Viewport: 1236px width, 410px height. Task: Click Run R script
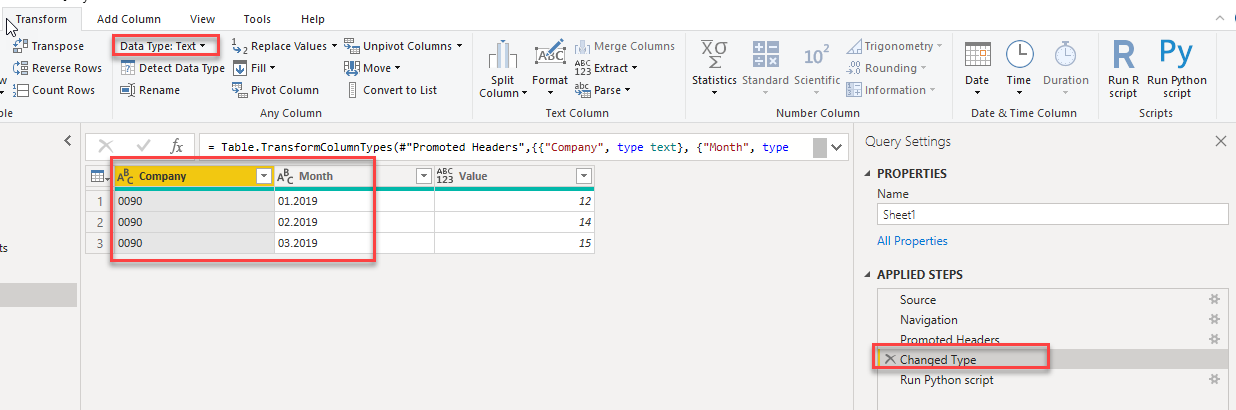[x=1124, y=69]
